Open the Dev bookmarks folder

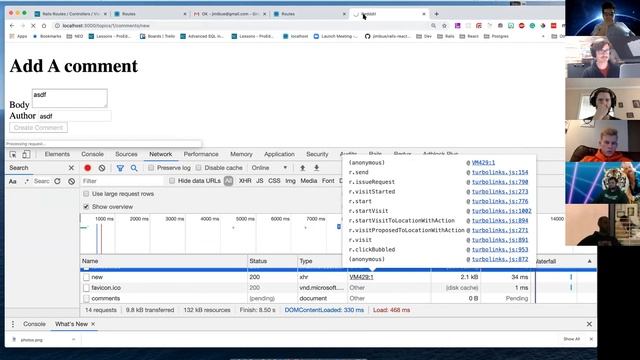(x=424, y=36)
